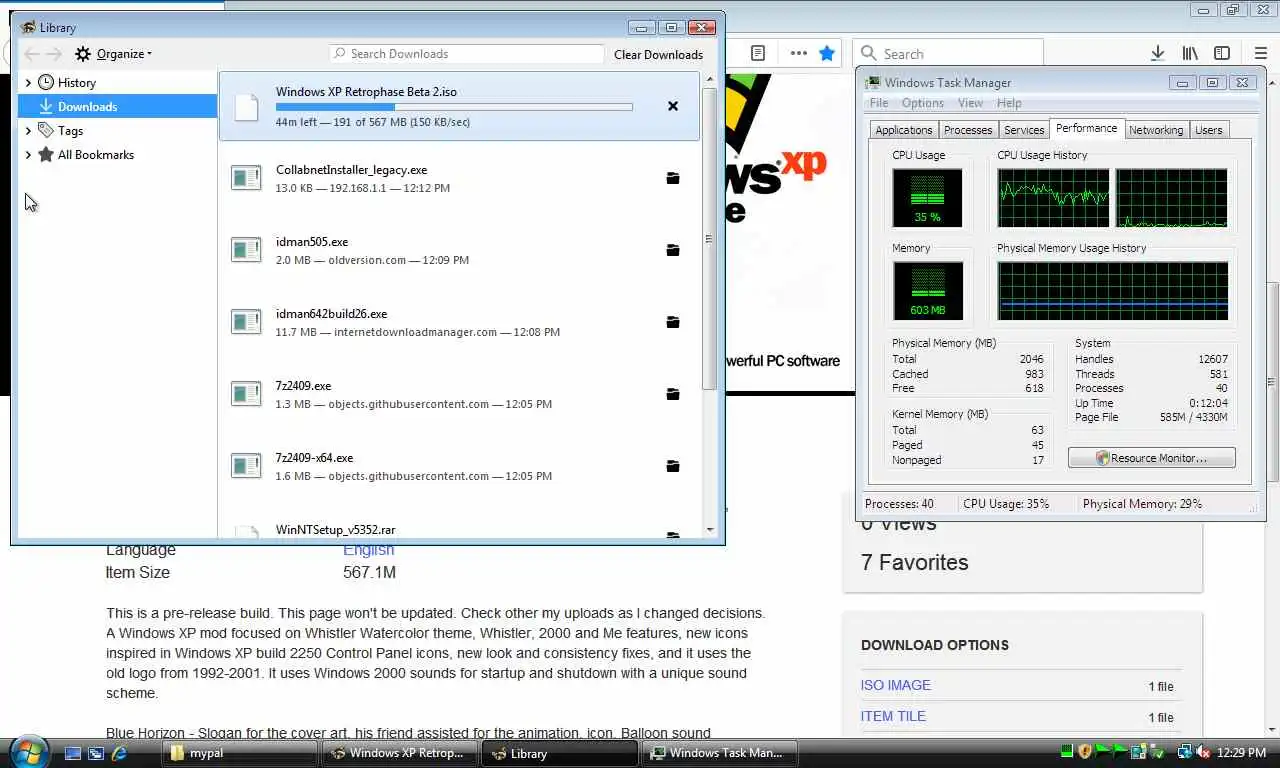
Task: Click the volume tray icon
Action: (x=1203, y=752)
